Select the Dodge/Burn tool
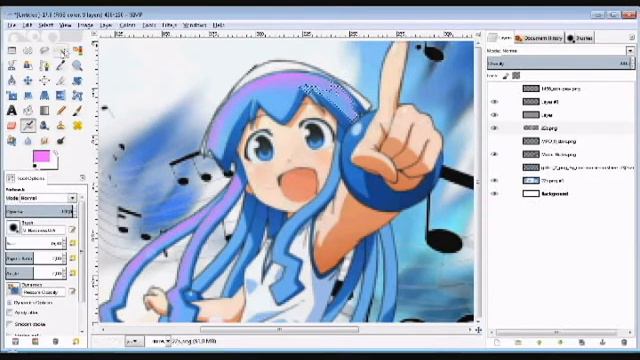The height and width of the screenshot is (360, 640). point(61,140)
